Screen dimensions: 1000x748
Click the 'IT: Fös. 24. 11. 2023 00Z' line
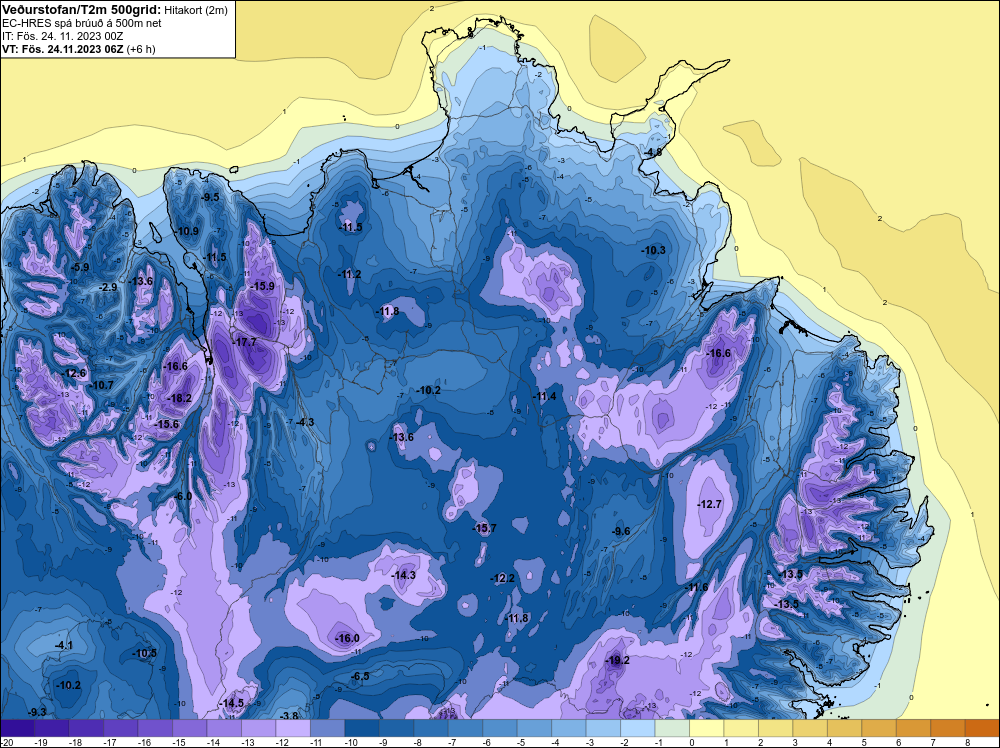click(62, 36)
